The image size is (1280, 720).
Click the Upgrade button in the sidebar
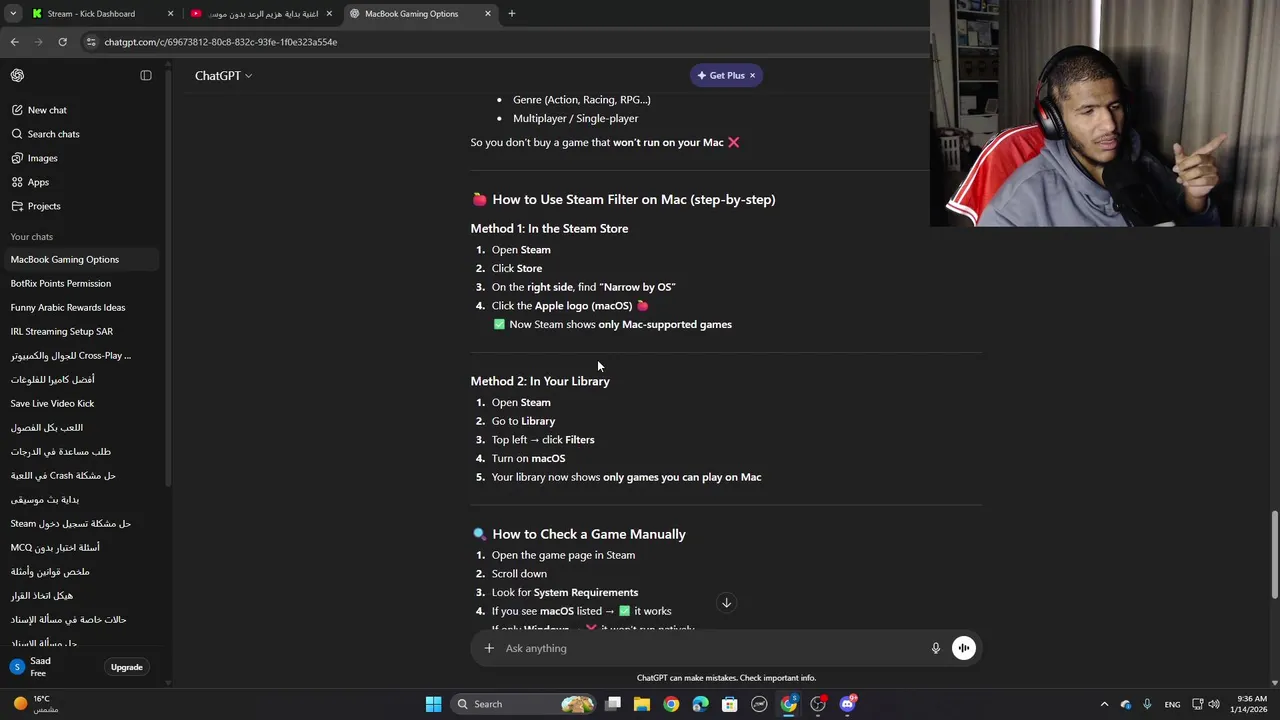tap(126, 667)
